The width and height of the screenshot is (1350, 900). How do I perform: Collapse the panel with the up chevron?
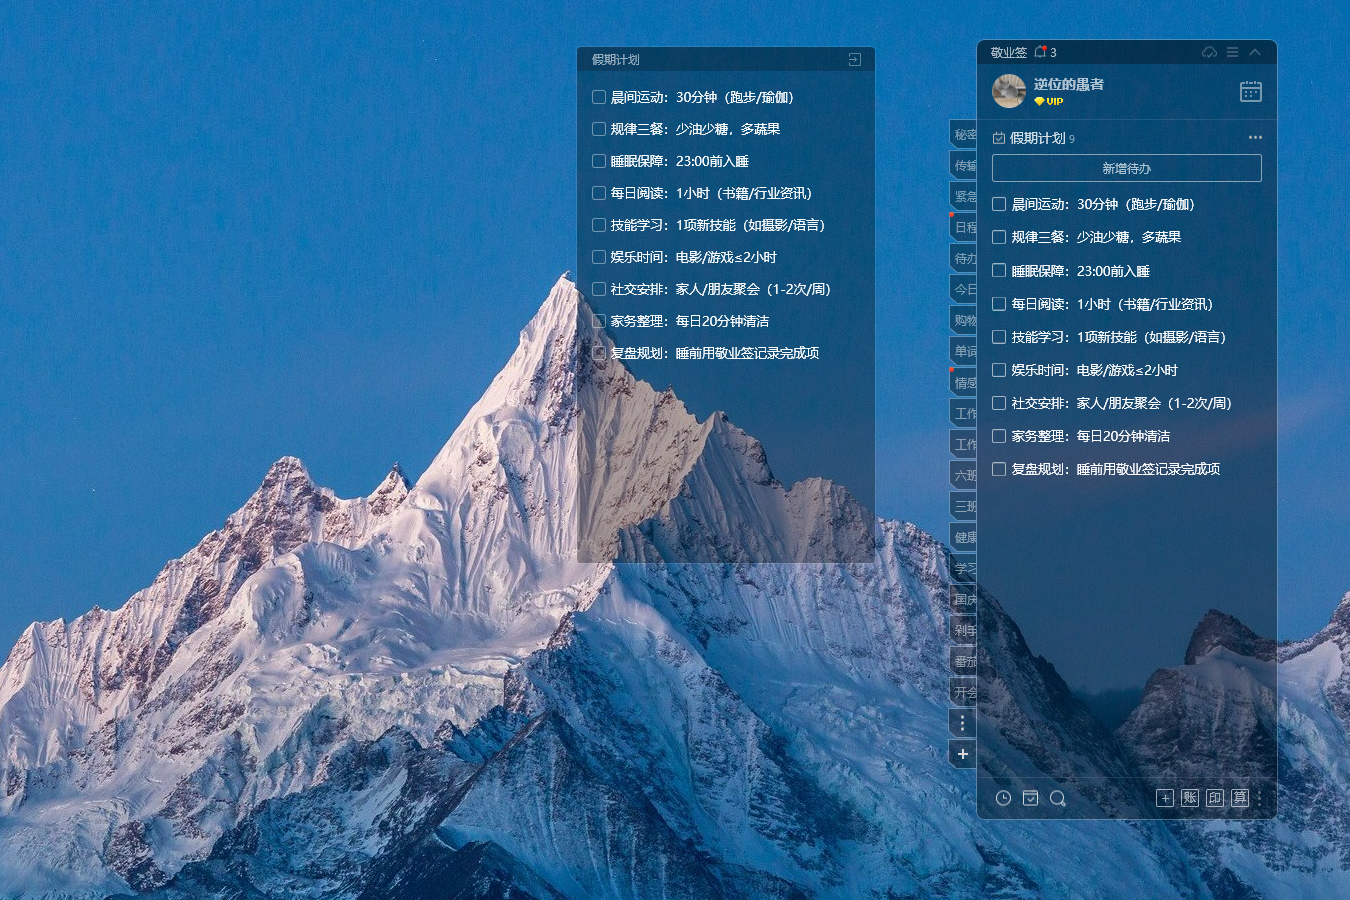point(1255,52)
